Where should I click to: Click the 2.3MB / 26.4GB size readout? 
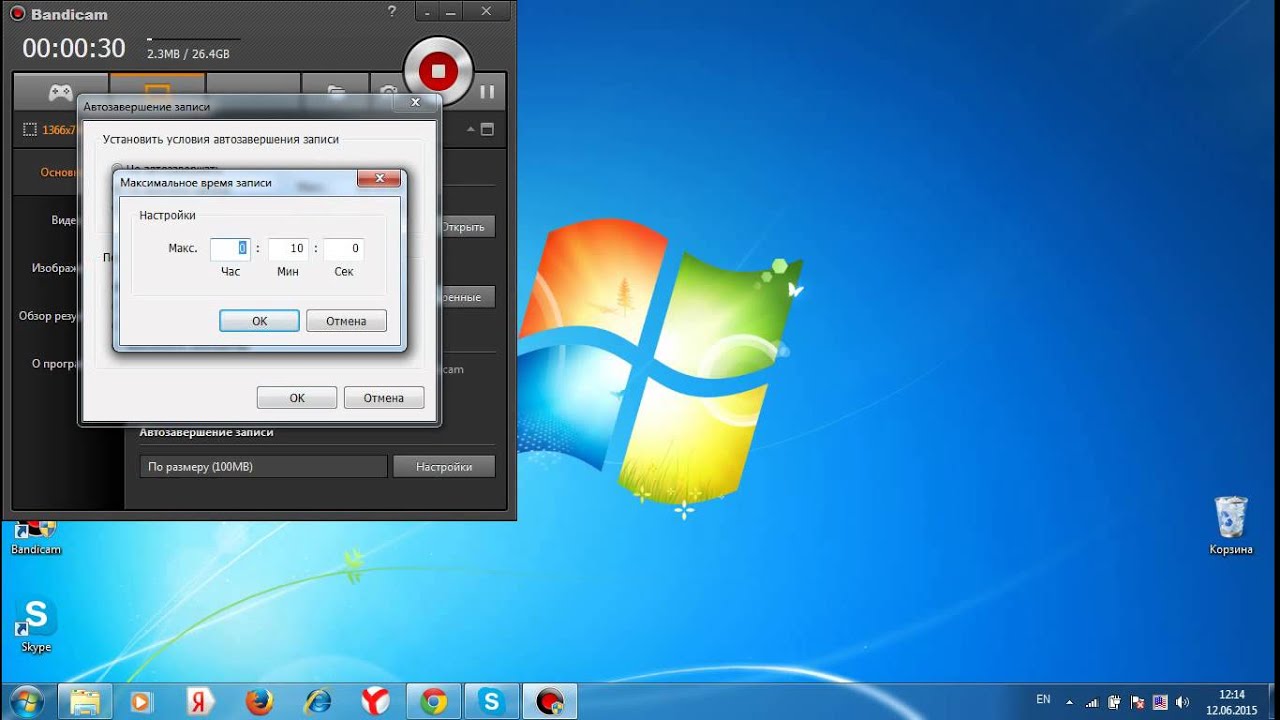[x=188, y=54]
